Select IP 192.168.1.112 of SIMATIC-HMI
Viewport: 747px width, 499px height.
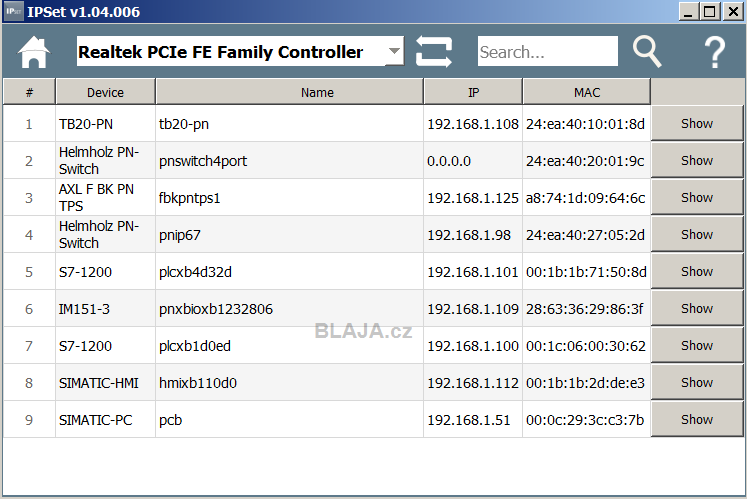[473, 383]
